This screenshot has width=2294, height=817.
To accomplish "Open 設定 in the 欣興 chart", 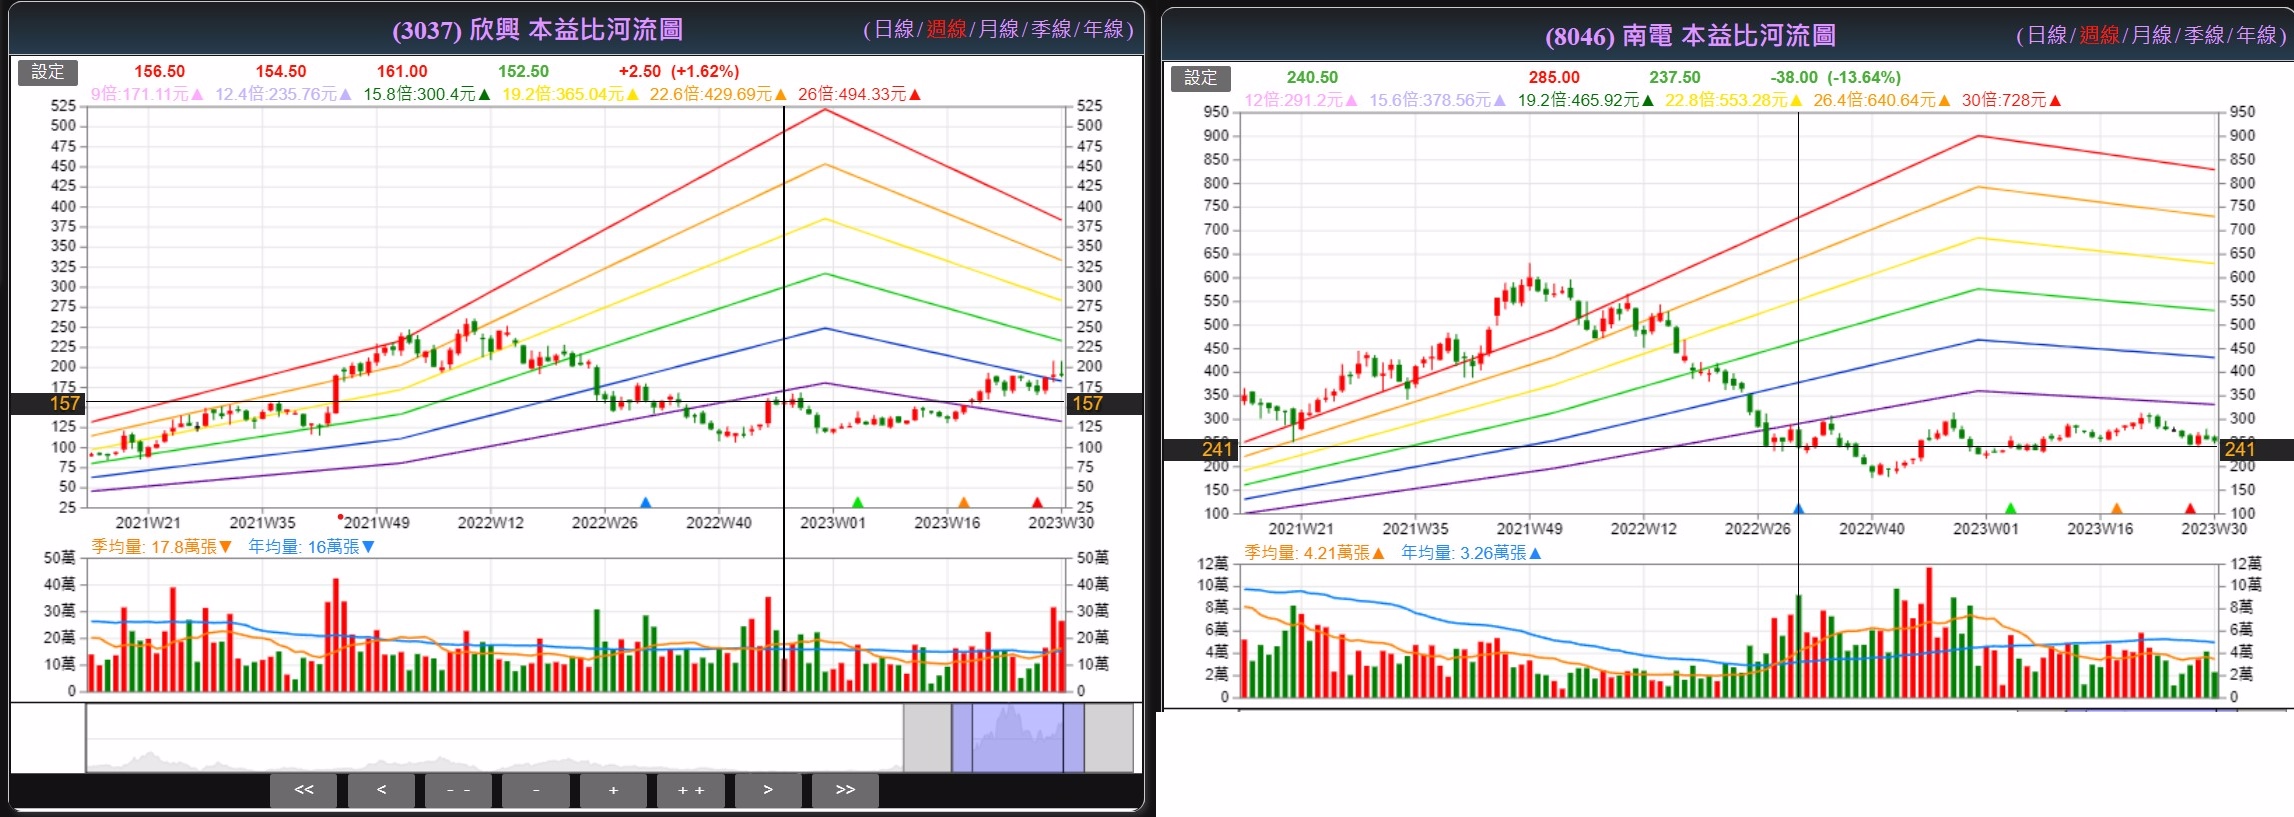I will pyautogui.click(x=47, y=72).
